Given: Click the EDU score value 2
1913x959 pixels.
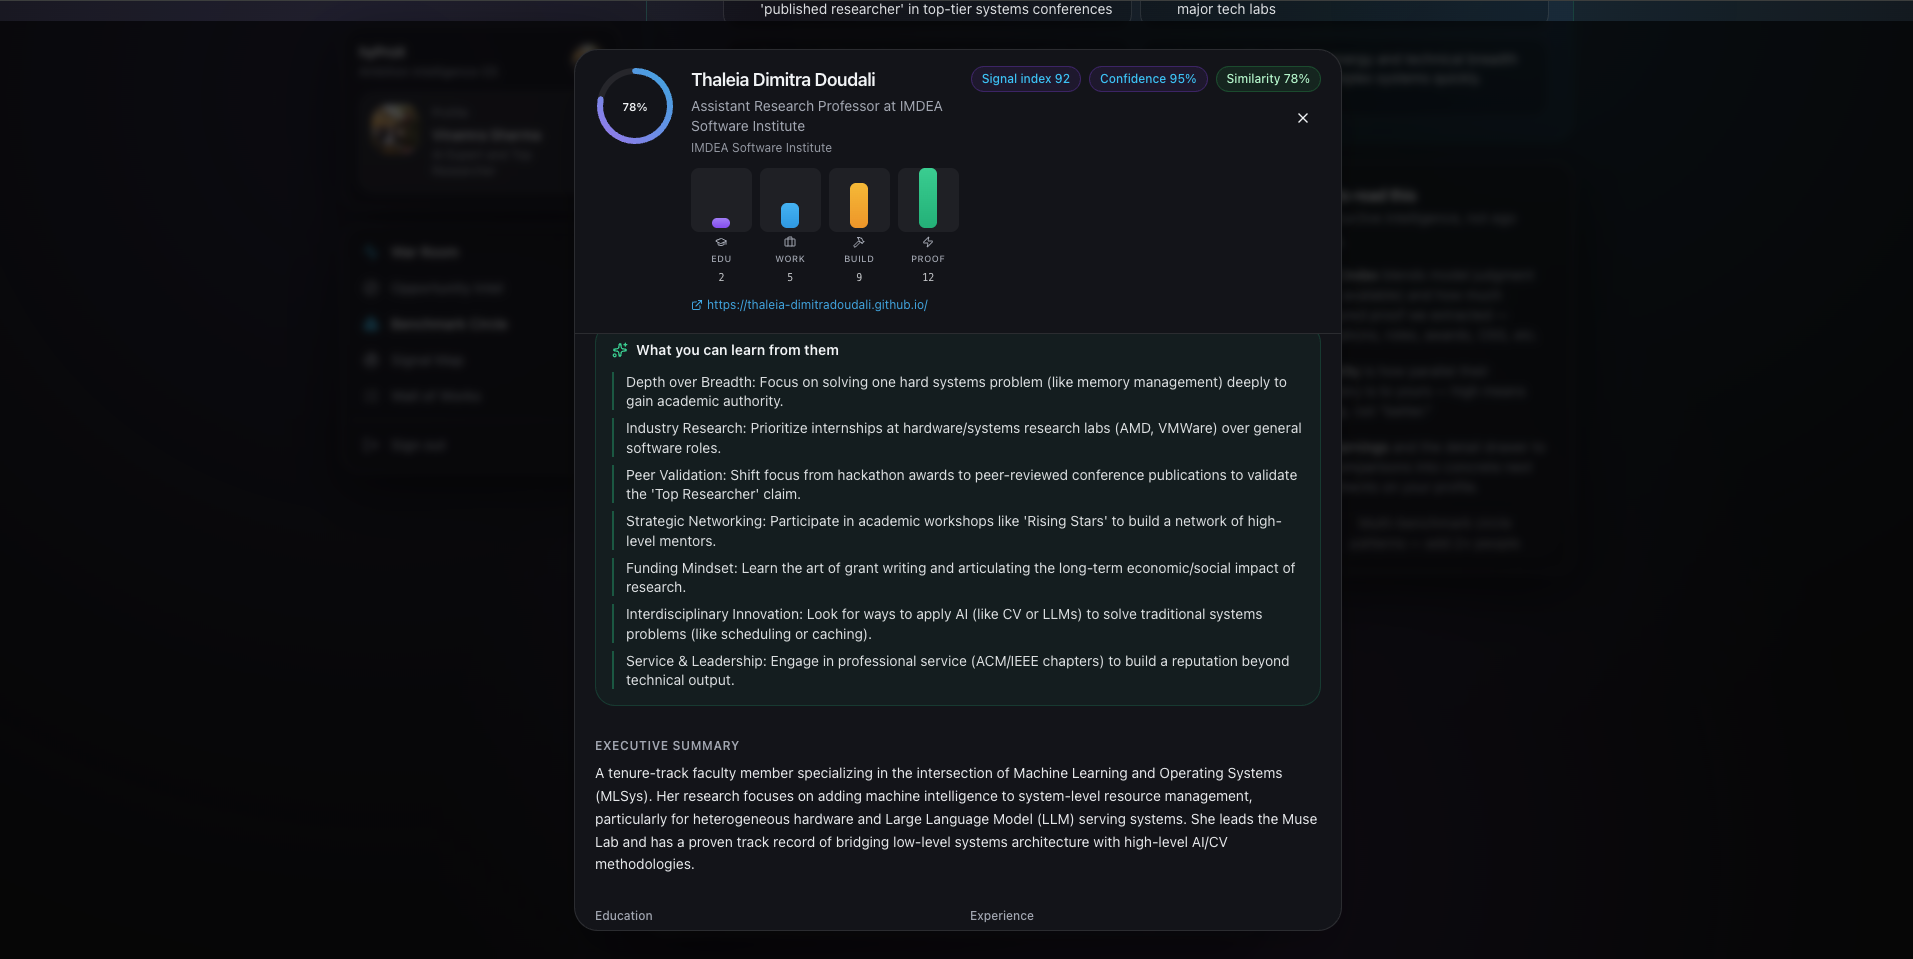Looking at the screenshot, I should [721, 278].
